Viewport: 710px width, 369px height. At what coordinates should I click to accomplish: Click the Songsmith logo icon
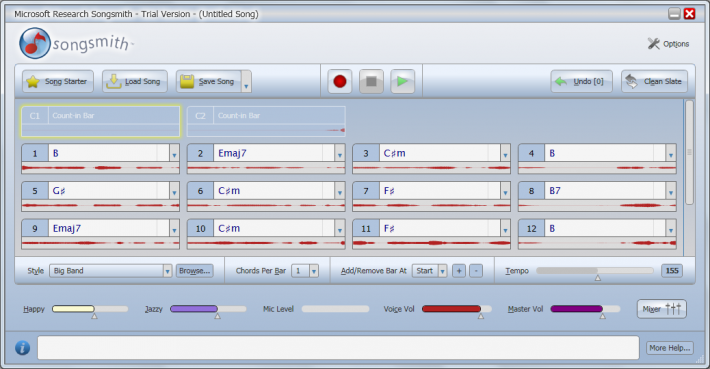35,43
